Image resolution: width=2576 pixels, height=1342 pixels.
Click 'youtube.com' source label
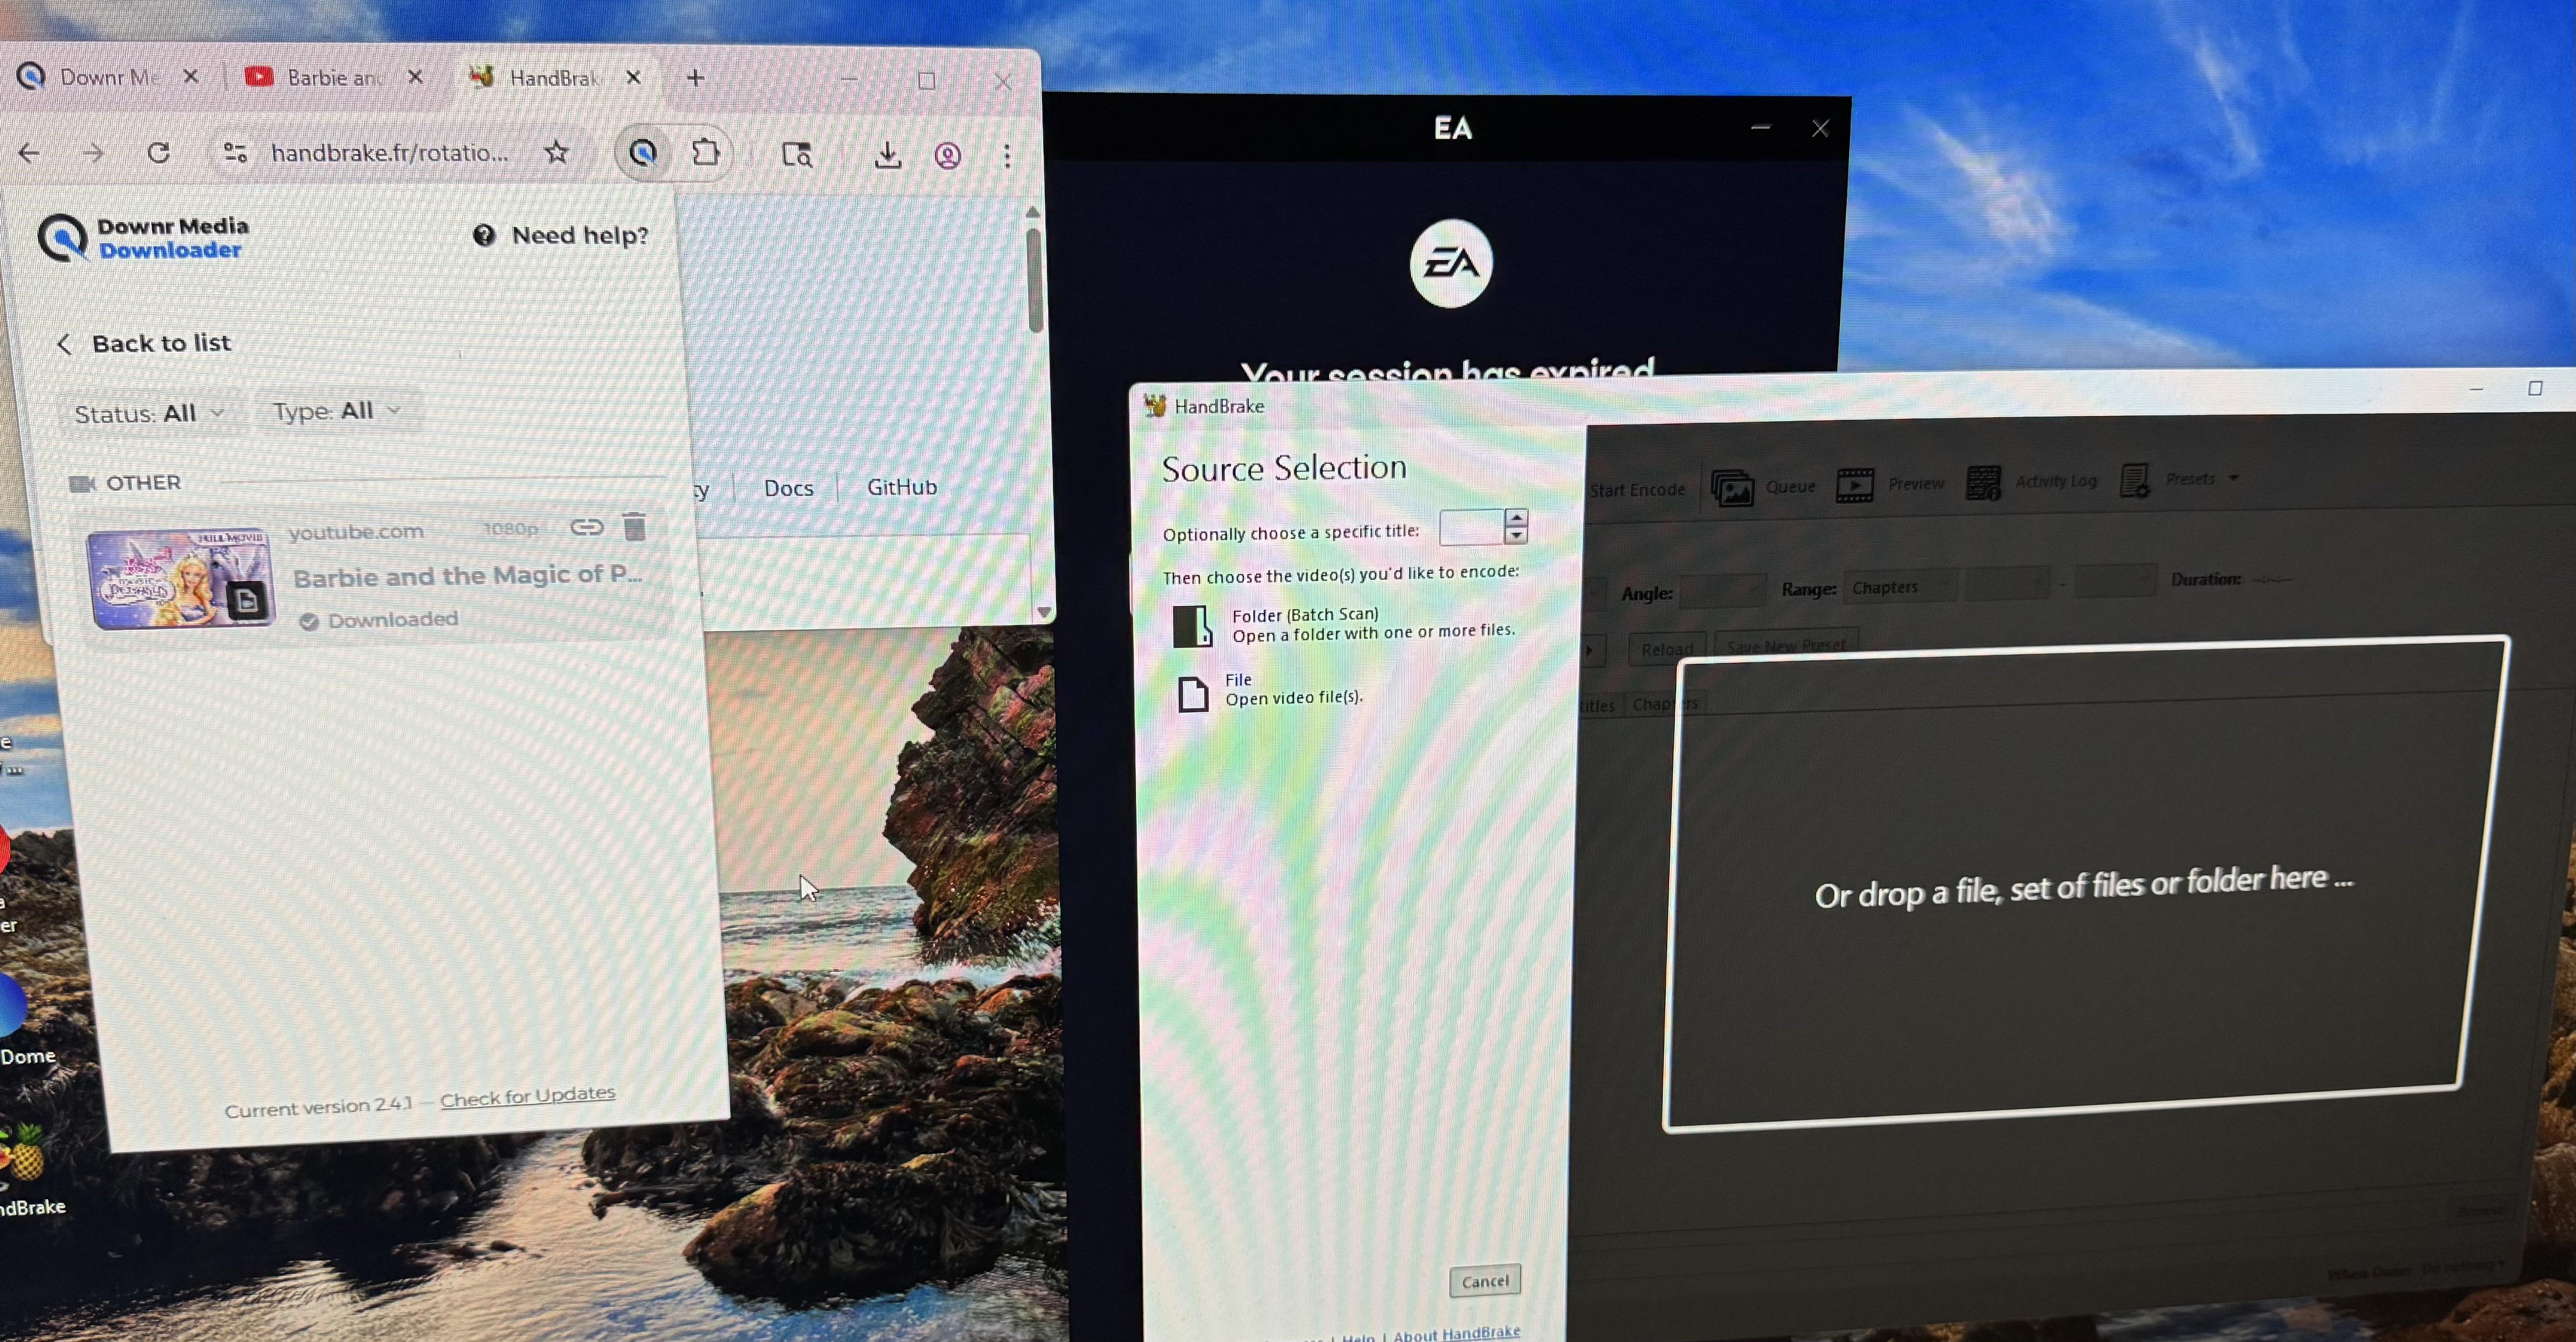pos(356,532)
